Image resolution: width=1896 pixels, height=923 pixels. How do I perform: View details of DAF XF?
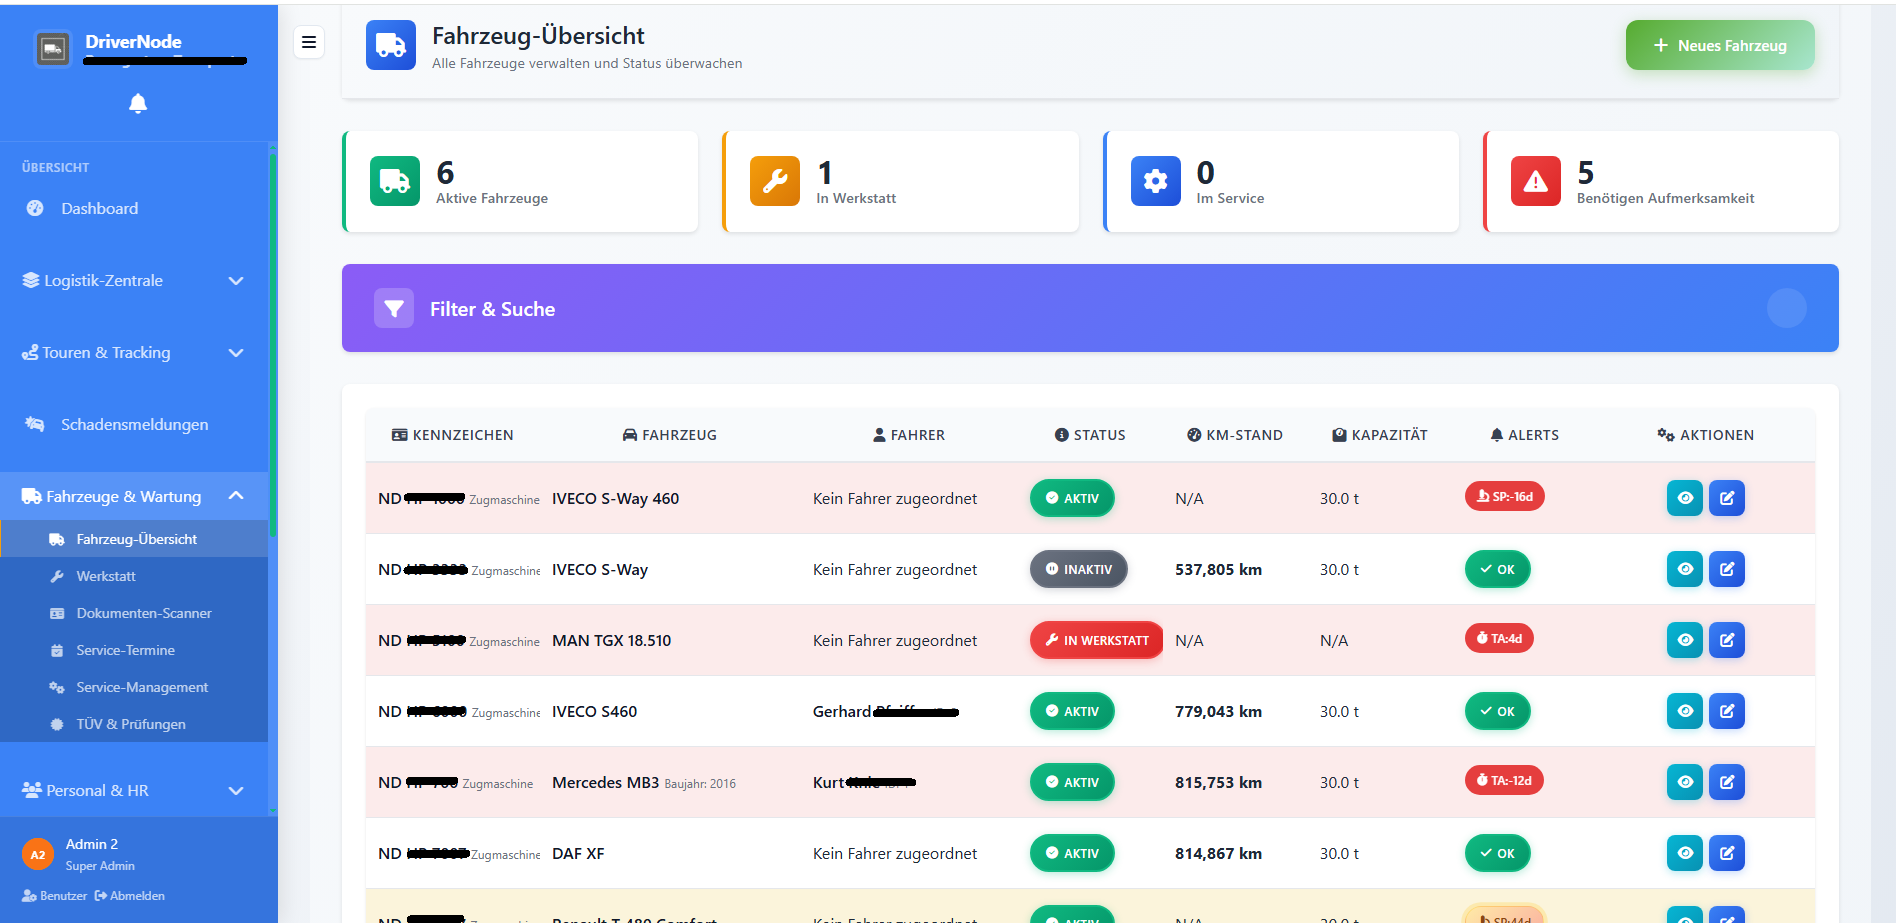[x=1685, y=853]
